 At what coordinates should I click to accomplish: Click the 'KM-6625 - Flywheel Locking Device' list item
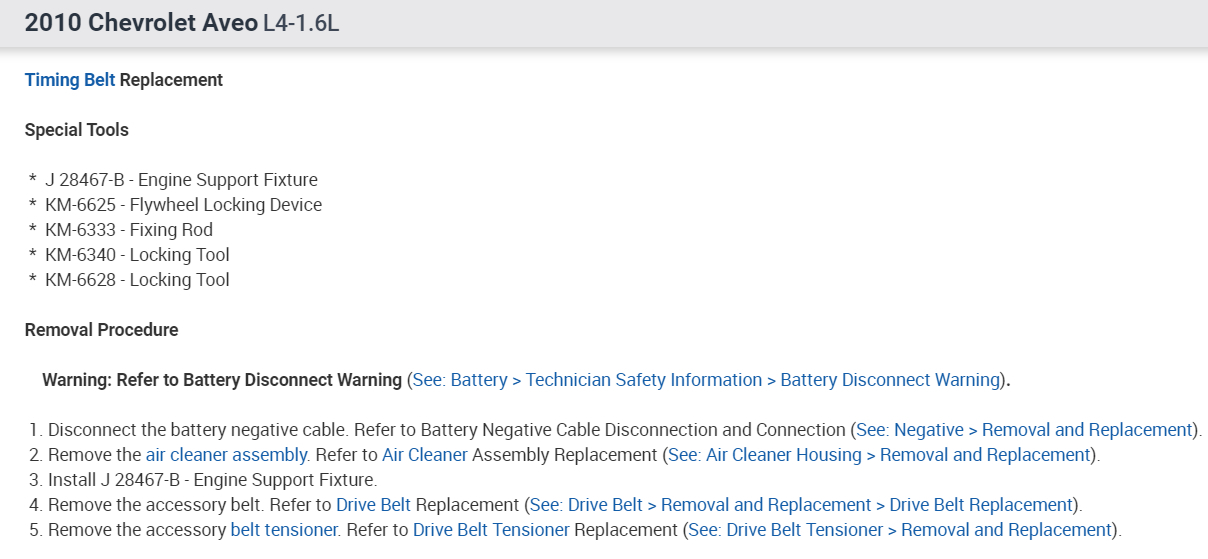[x=183, y=205]
